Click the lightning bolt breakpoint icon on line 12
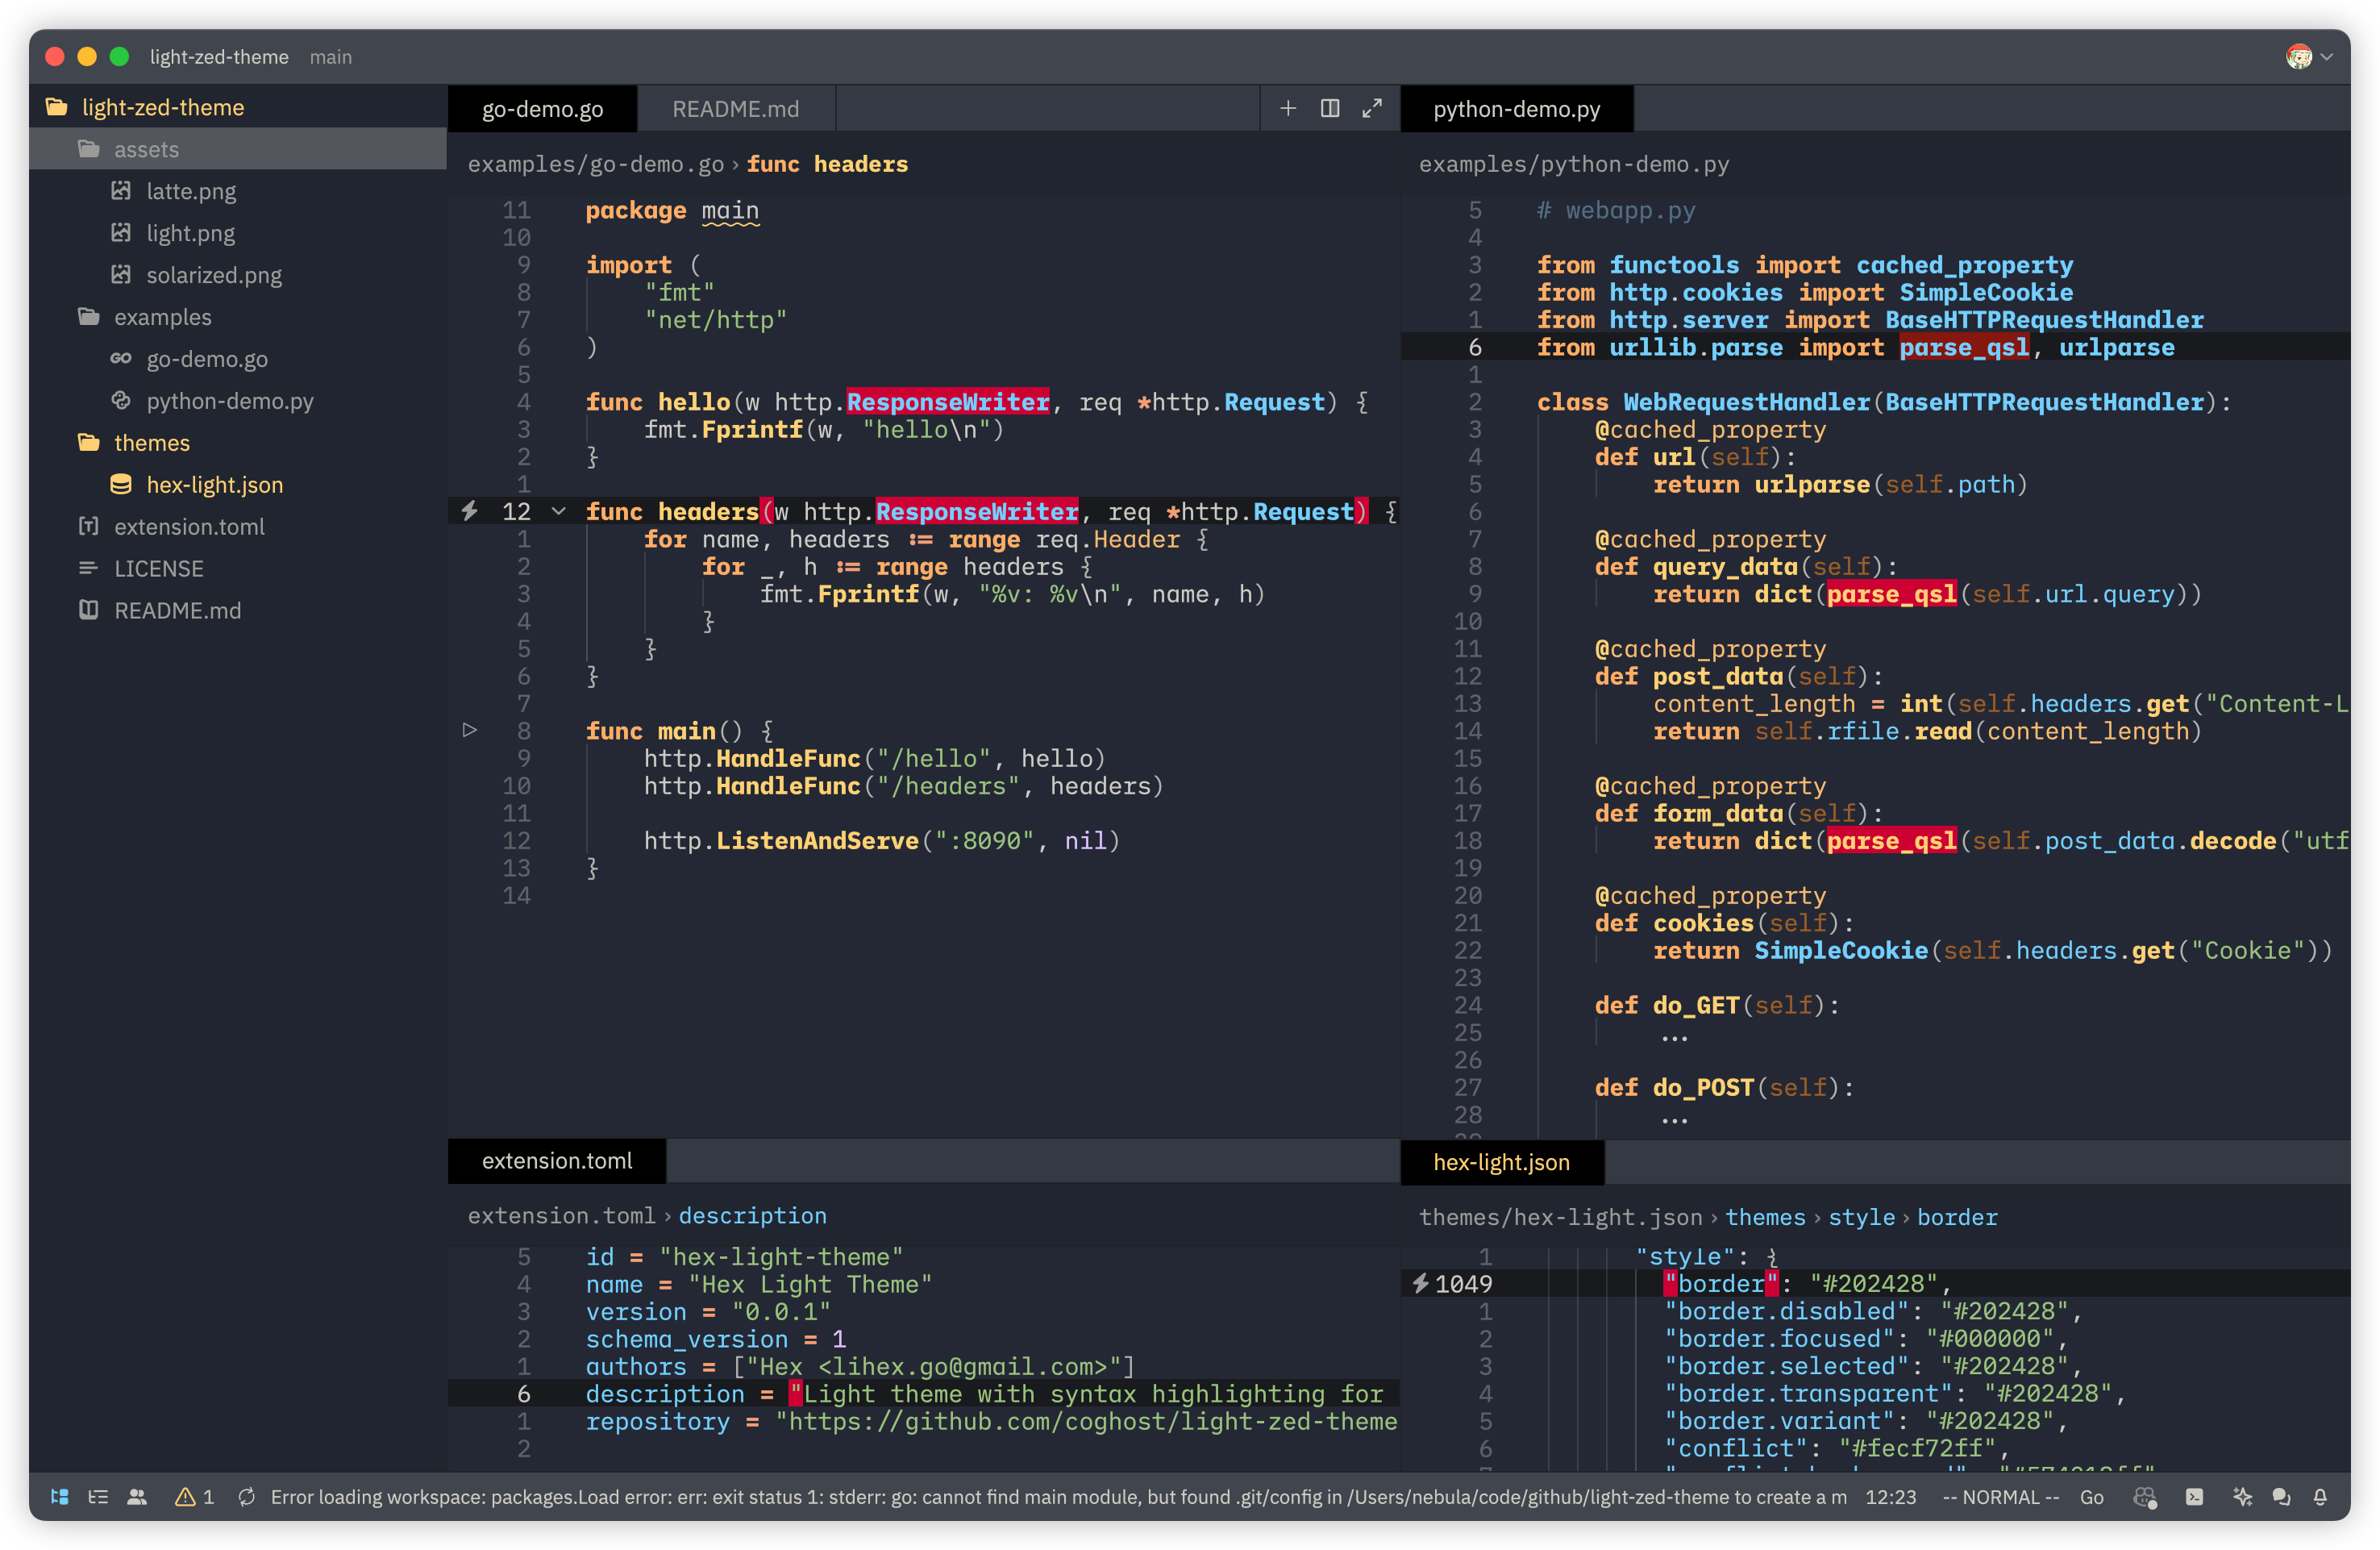Image resolution: width=2380 pixels, height=1550 pixels. [472, 510]
